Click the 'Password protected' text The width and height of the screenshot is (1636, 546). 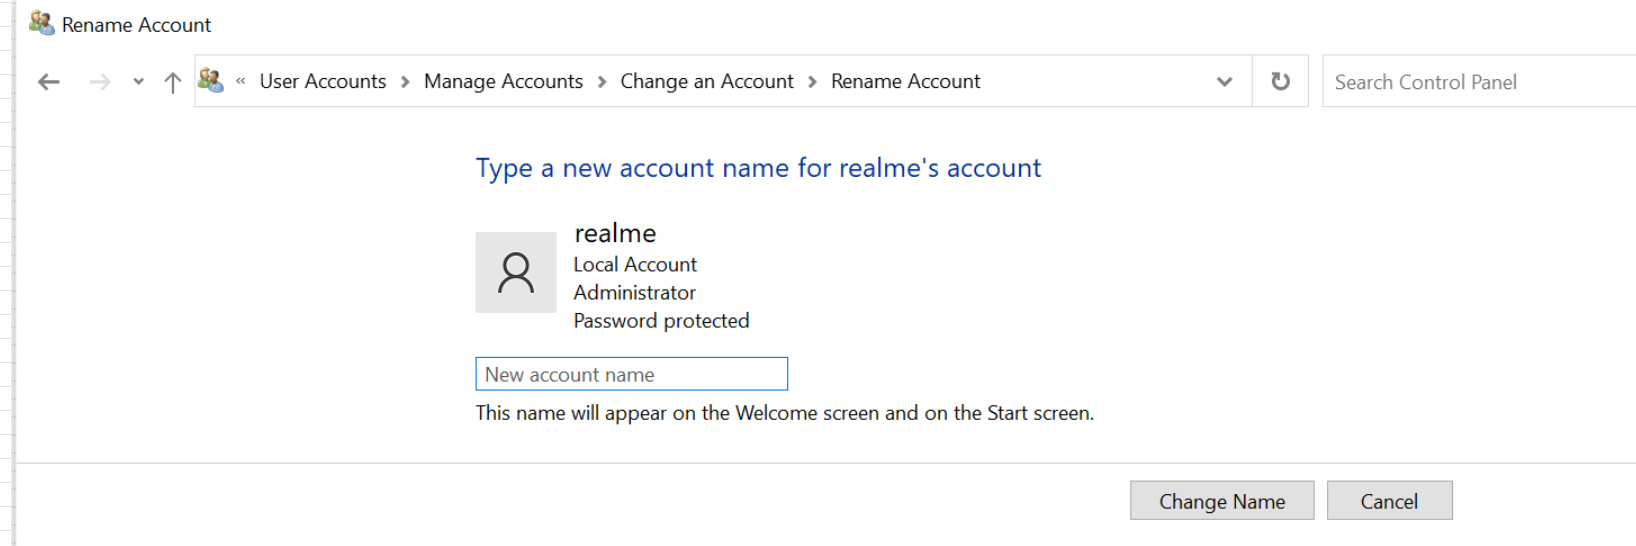661,321
